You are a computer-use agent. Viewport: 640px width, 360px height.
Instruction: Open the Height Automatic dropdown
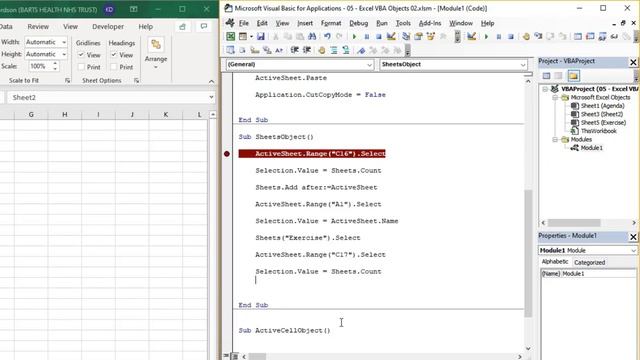[x=64, y=54]
